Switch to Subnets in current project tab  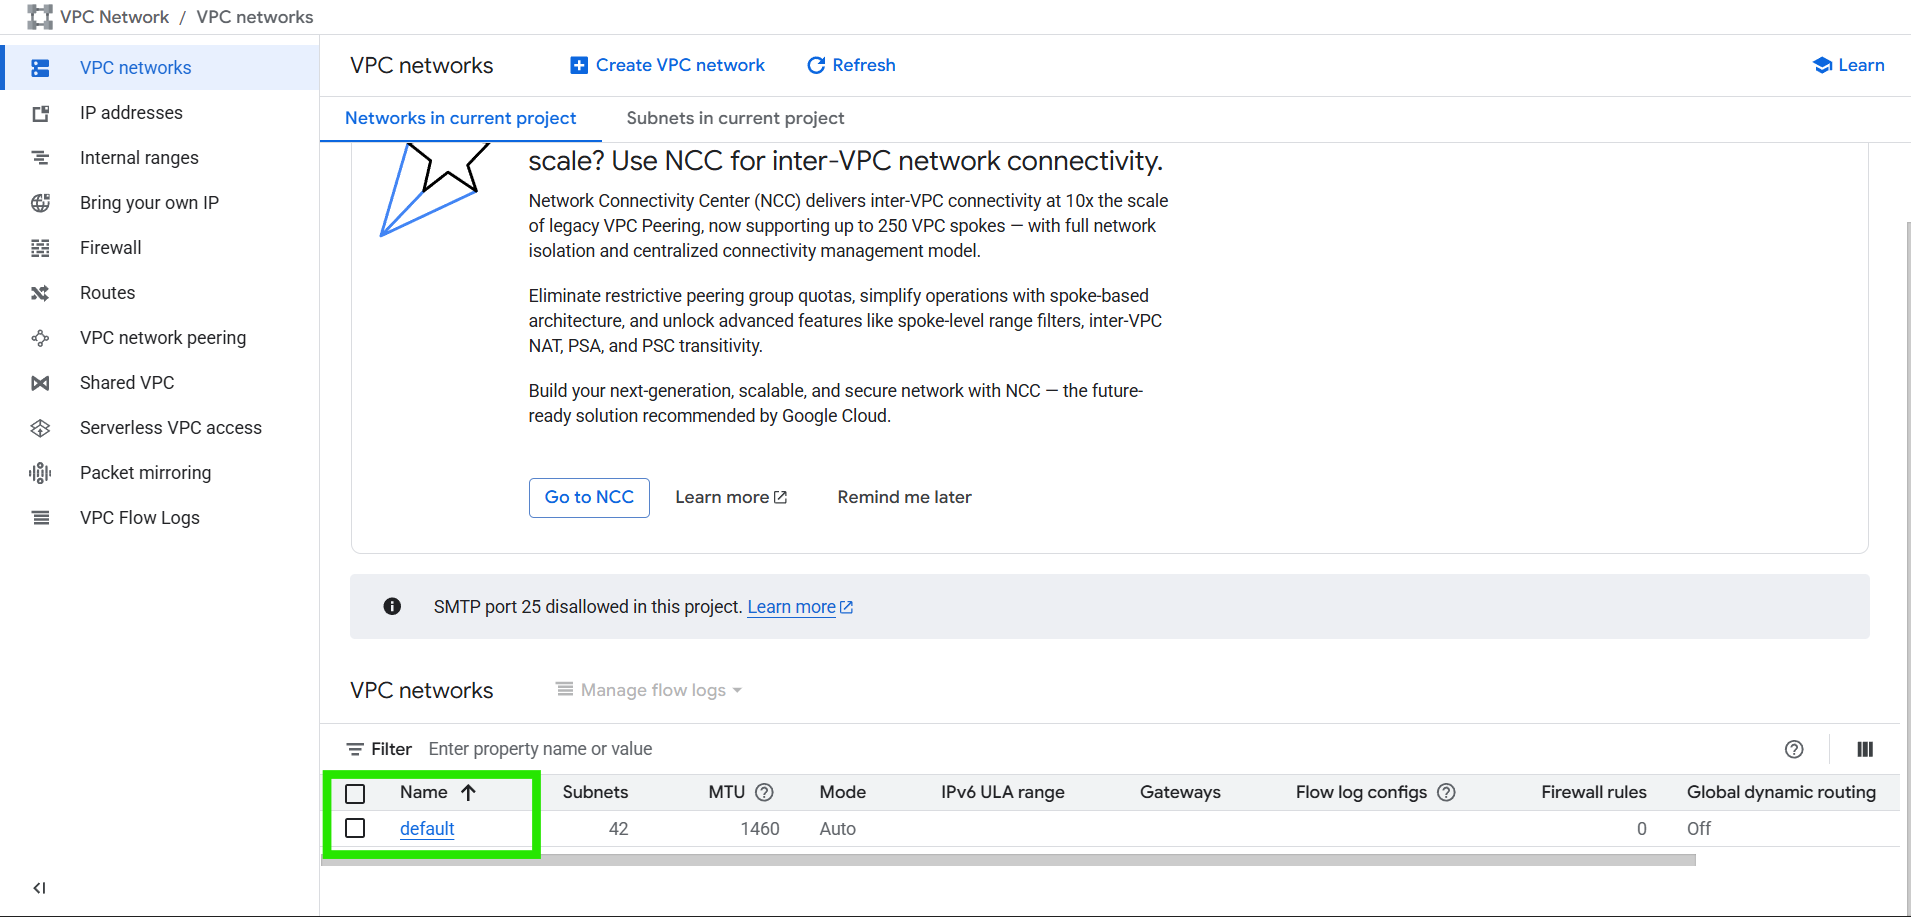coord(735,118)
